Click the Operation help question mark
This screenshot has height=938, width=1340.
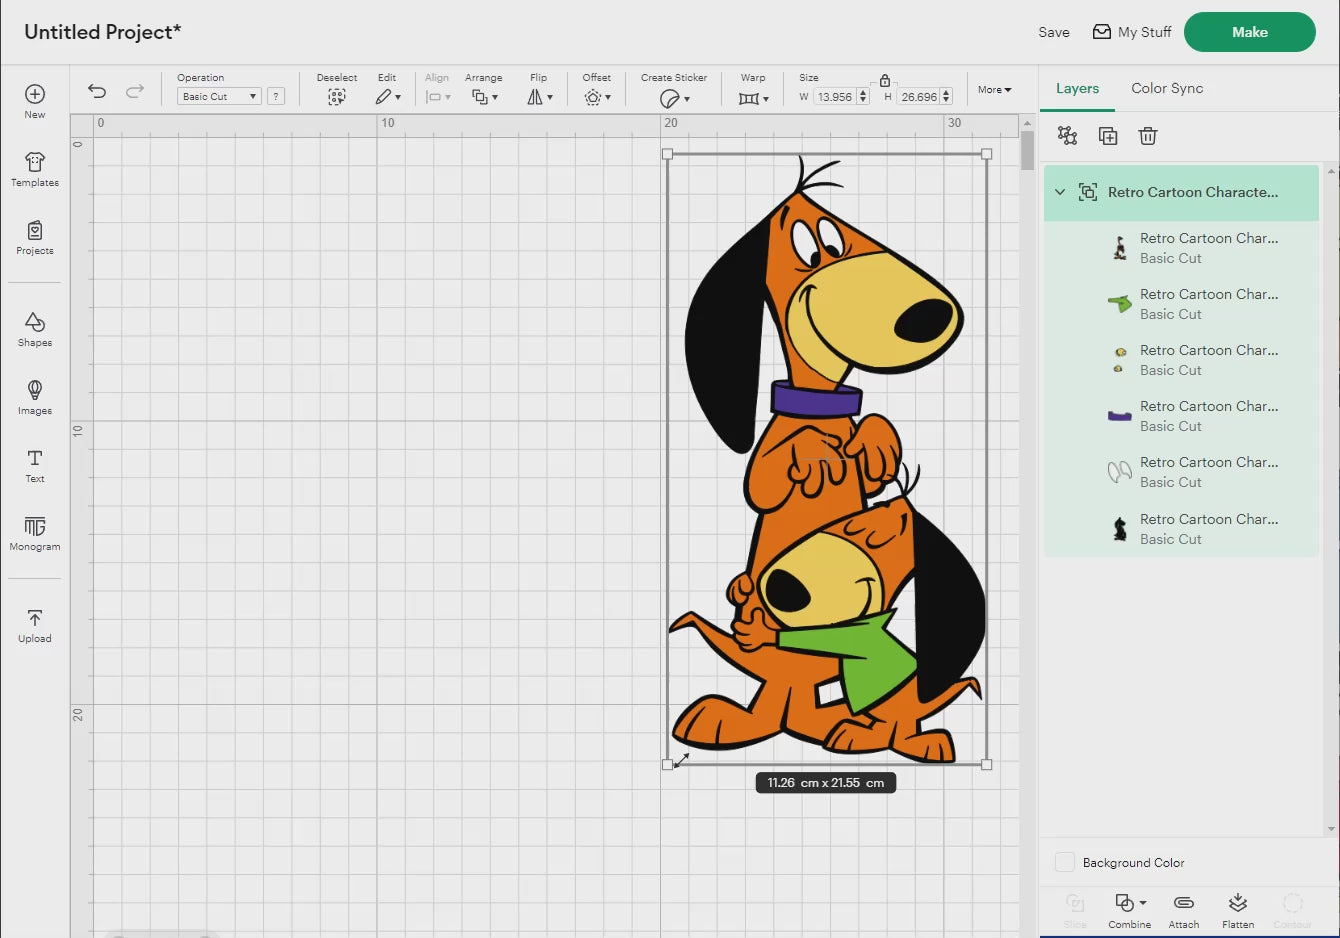pyautogui.click(x=276, y=97)
